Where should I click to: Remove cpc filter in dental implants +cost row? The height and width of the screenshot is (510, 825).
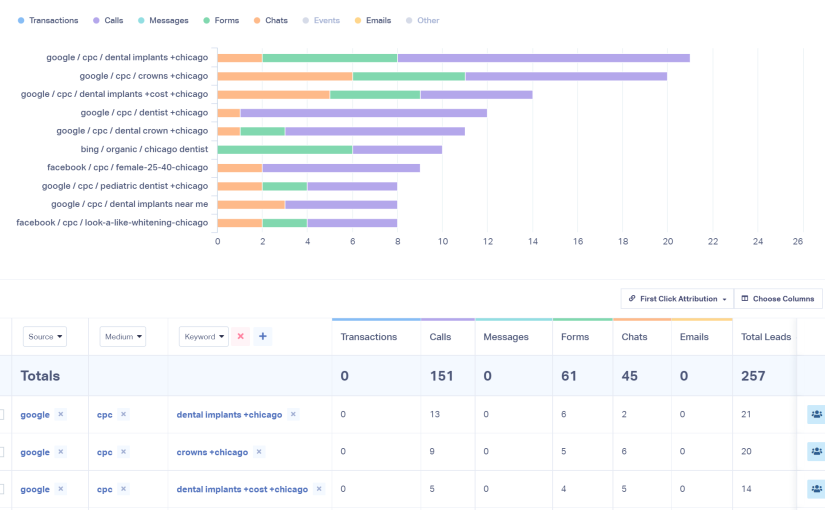point(123,489)
